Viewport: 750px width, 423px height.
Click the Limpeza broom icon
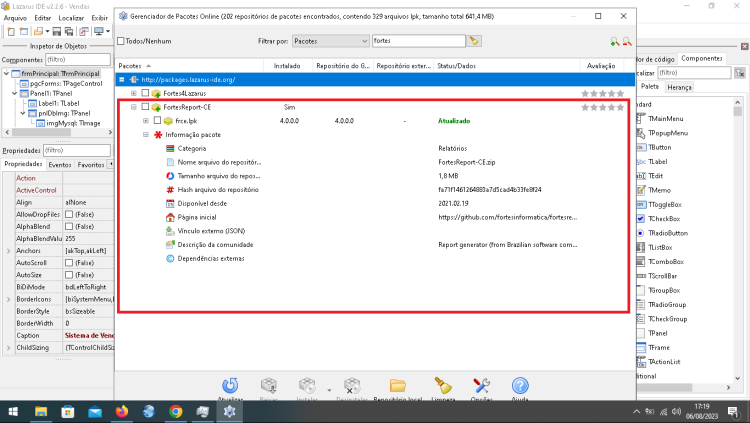click(443, 385)
